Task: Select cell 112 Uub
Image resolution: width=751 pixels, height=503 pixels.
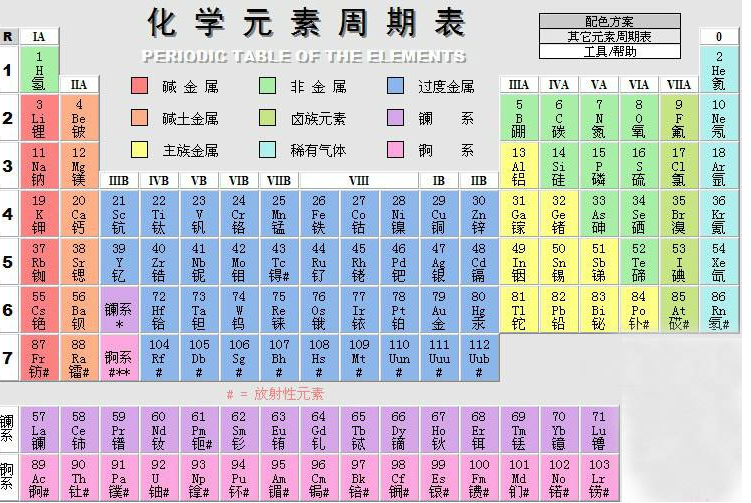Action: tap(478, 357)
